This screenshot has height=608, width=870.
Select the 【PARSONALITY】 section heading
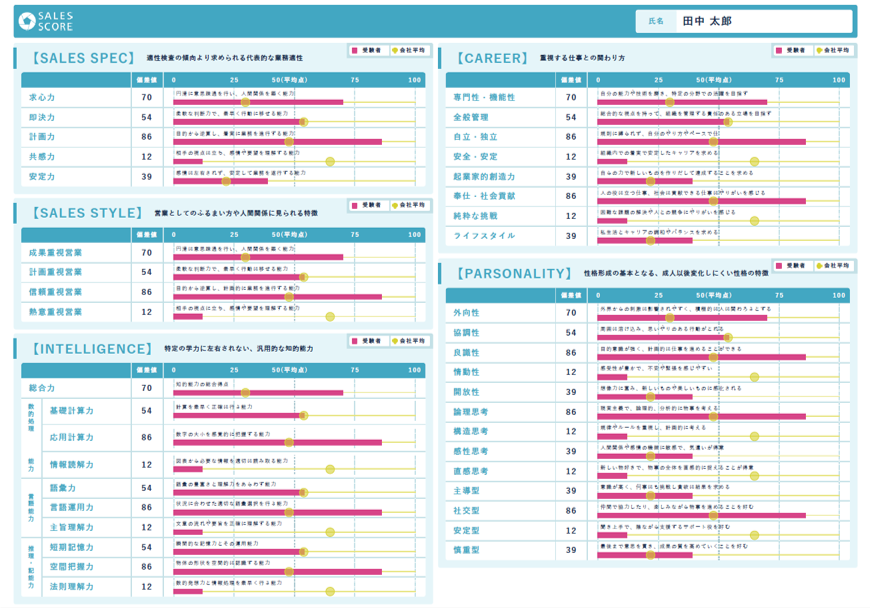click(x=512, y=273)
